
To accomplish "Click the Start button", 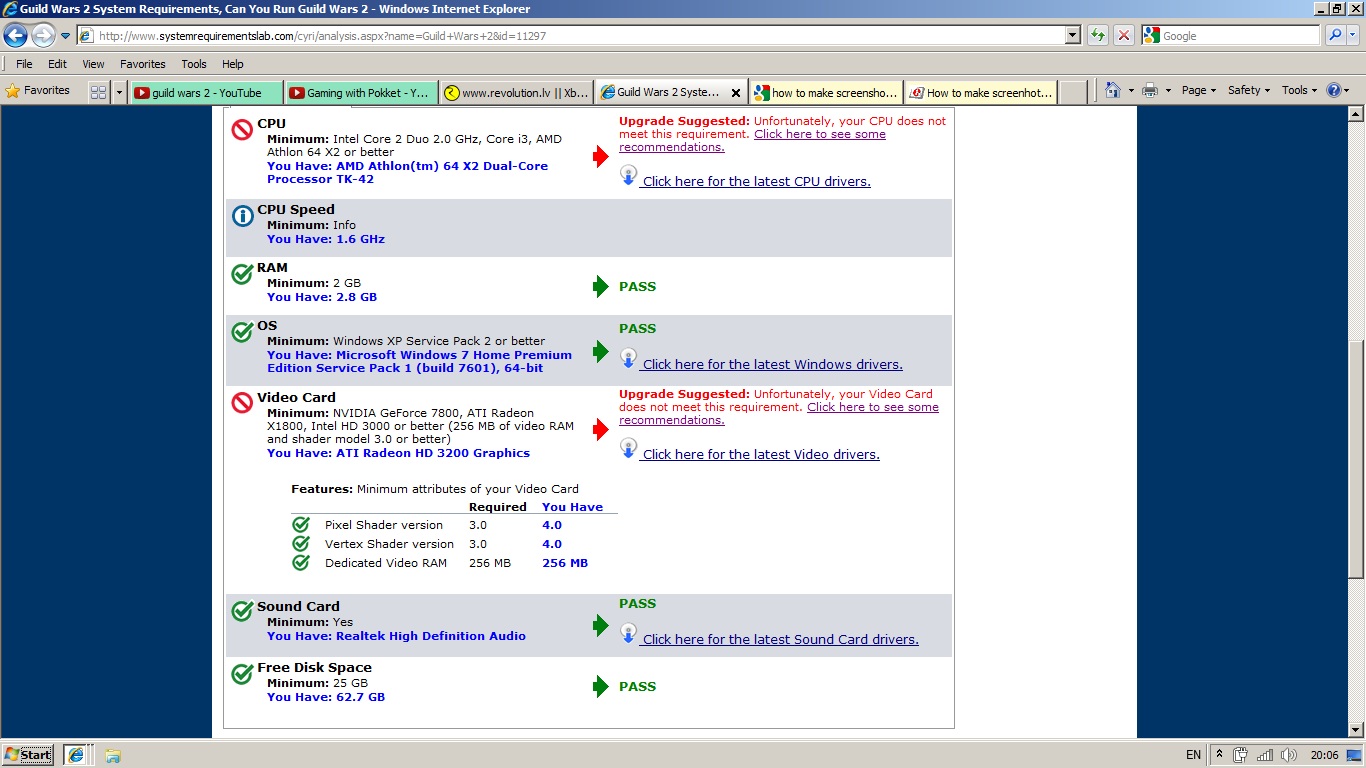I will click(28, 755).
